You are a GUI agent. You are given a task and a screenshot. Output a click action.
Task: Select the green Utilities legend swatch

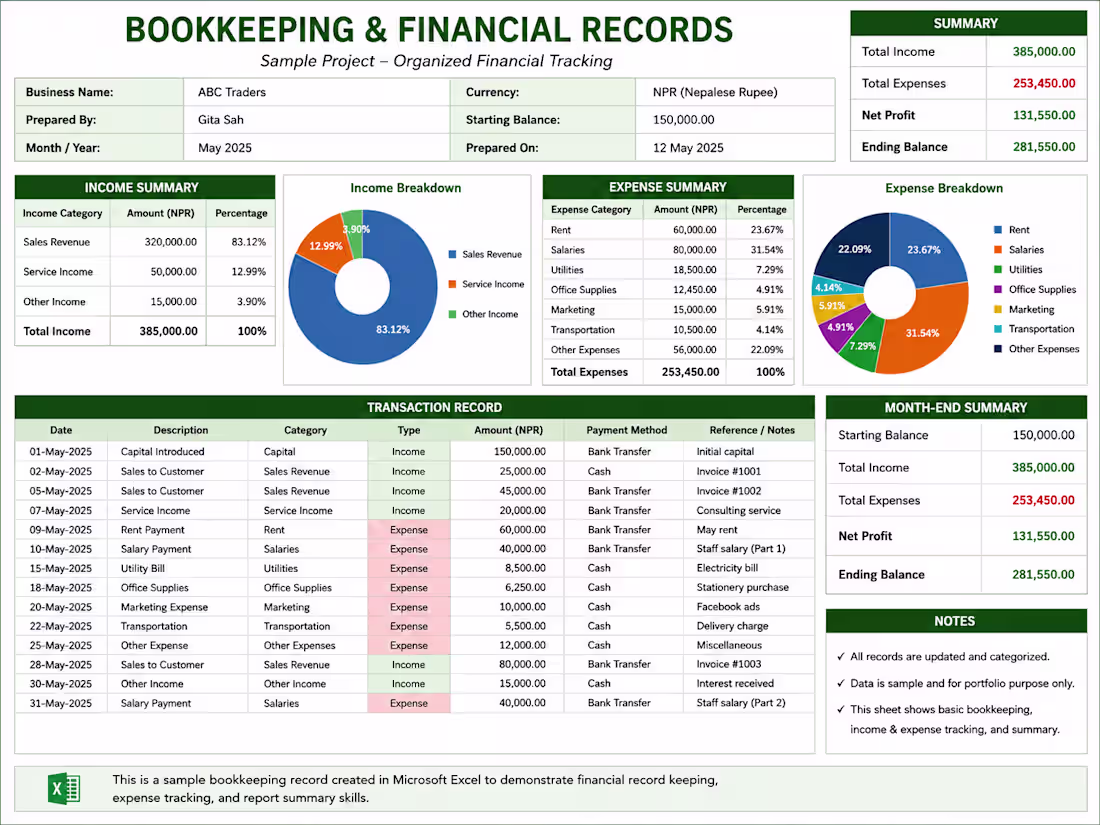998,269
